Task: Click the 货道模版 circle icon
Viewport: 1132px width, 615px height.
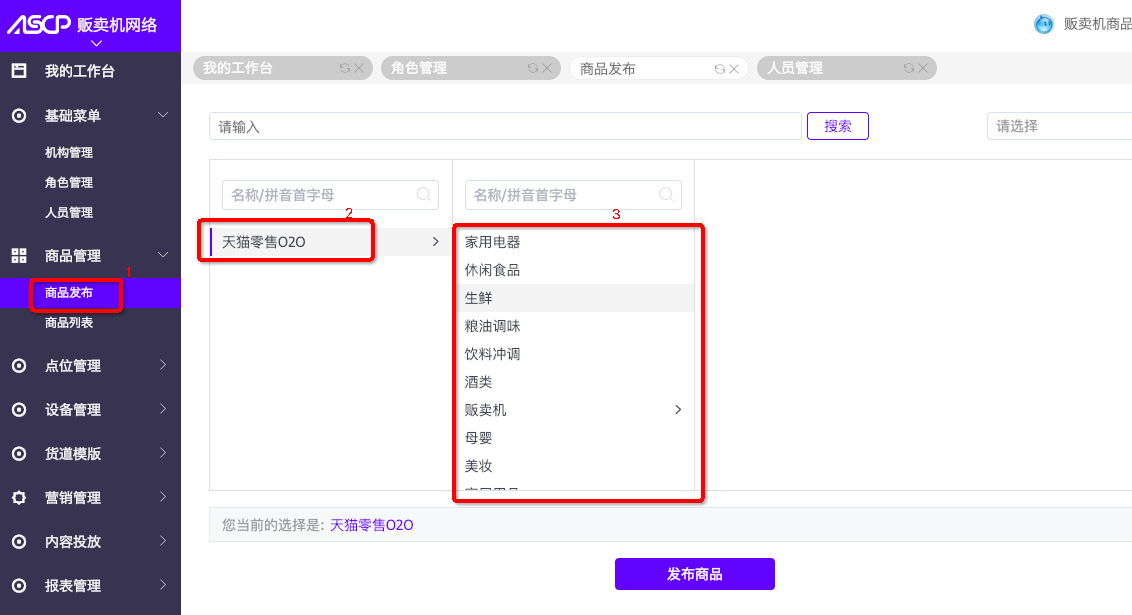Action: pyautogui.click(x=19, y=454)
